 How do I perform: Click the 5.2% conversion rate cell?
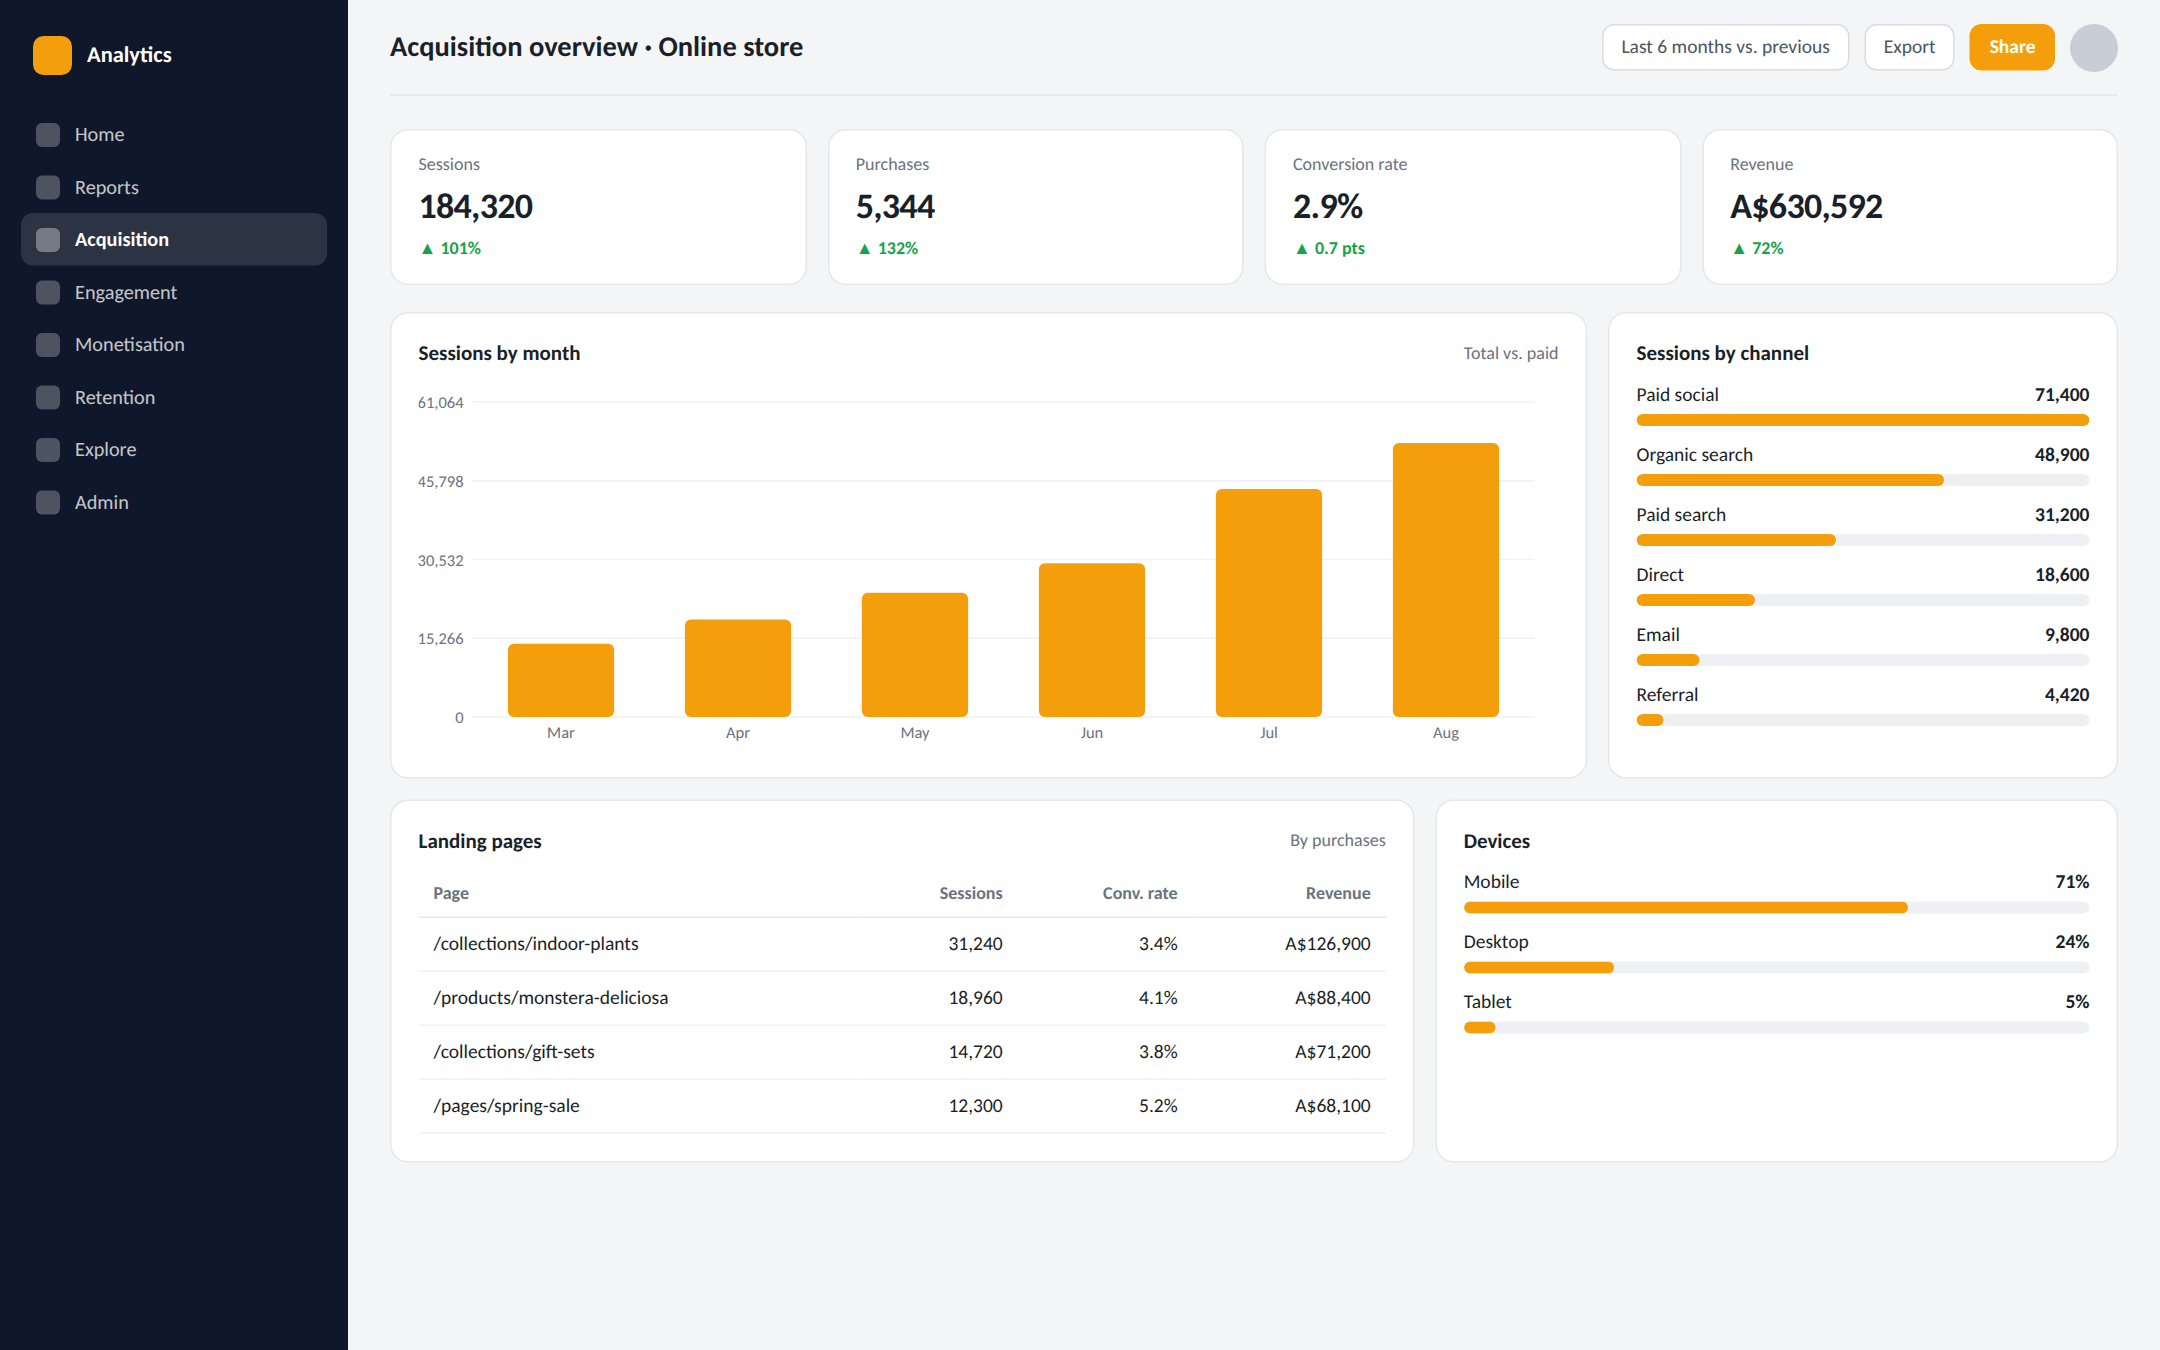click(1158, 1106)
